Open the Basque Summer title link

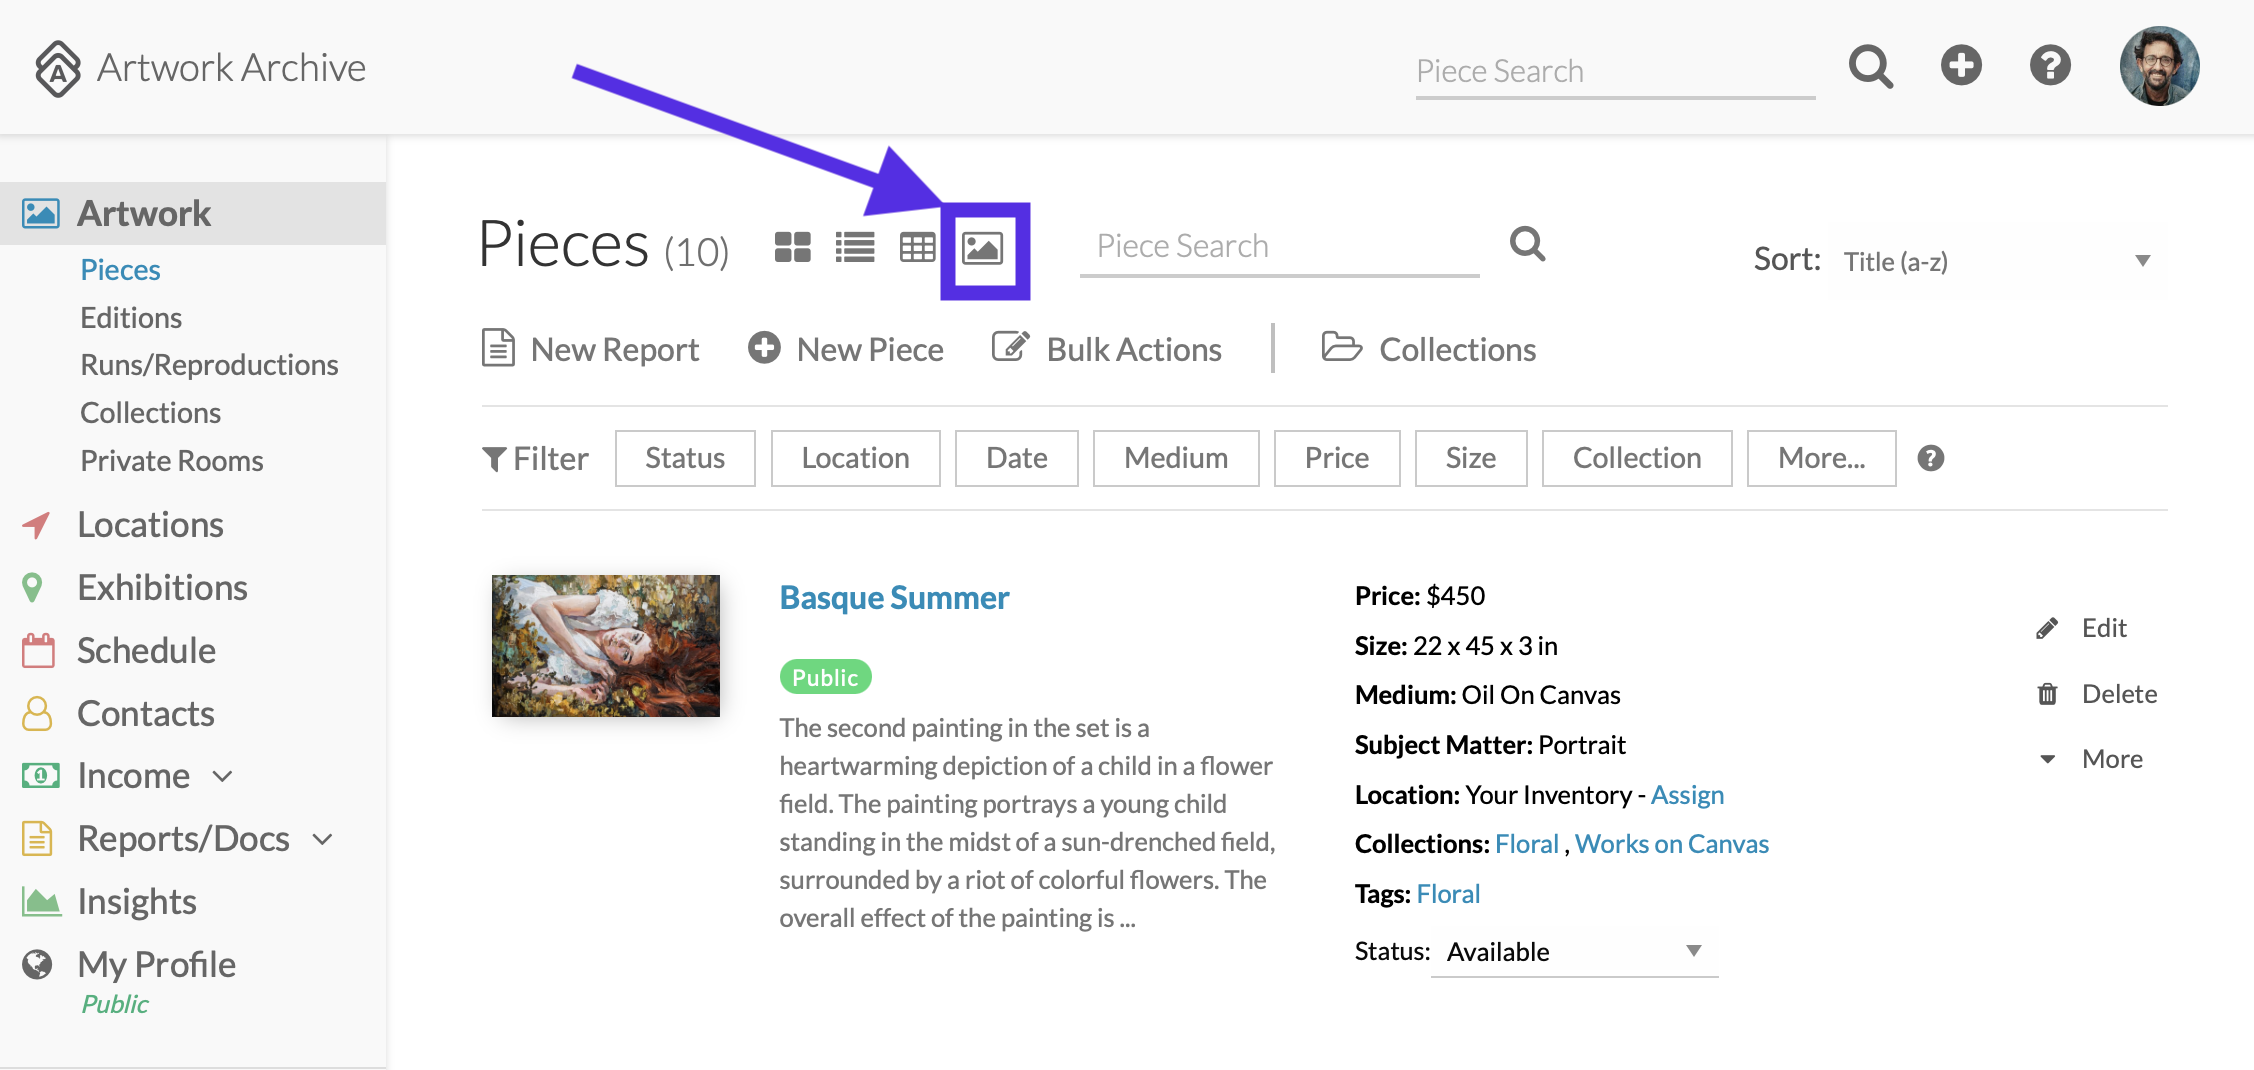click(x=894, y=598)
